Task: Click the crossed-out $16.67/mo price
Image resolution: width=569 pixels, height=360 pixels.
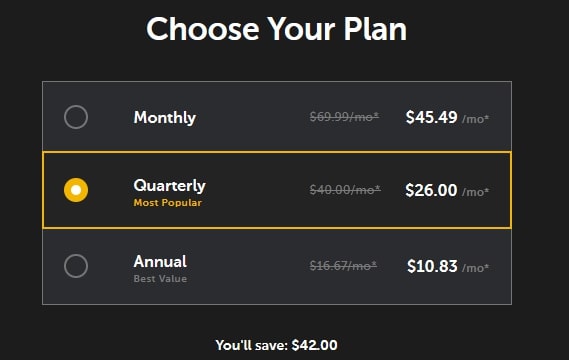Action: coord(343,266)
